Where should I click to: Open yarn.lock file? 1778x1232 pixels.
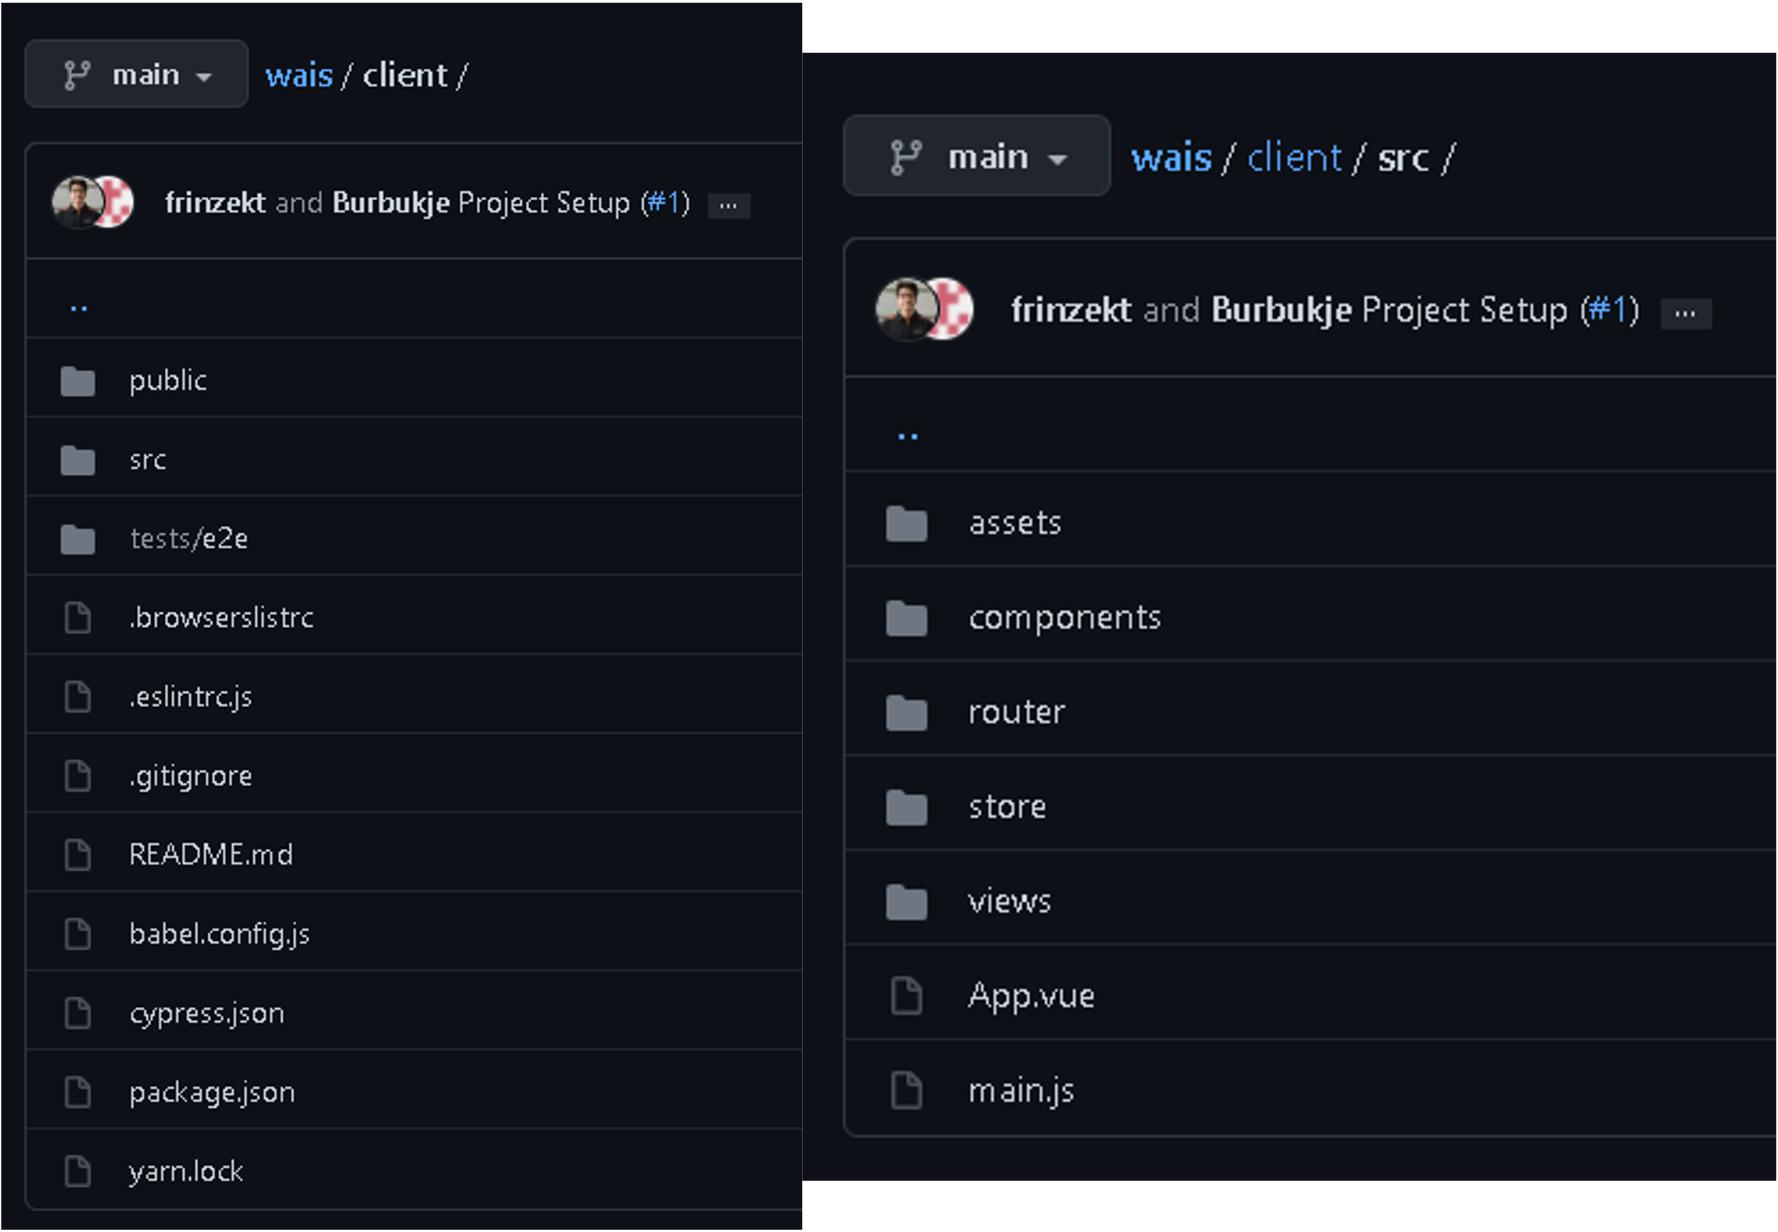(186, 1171)
